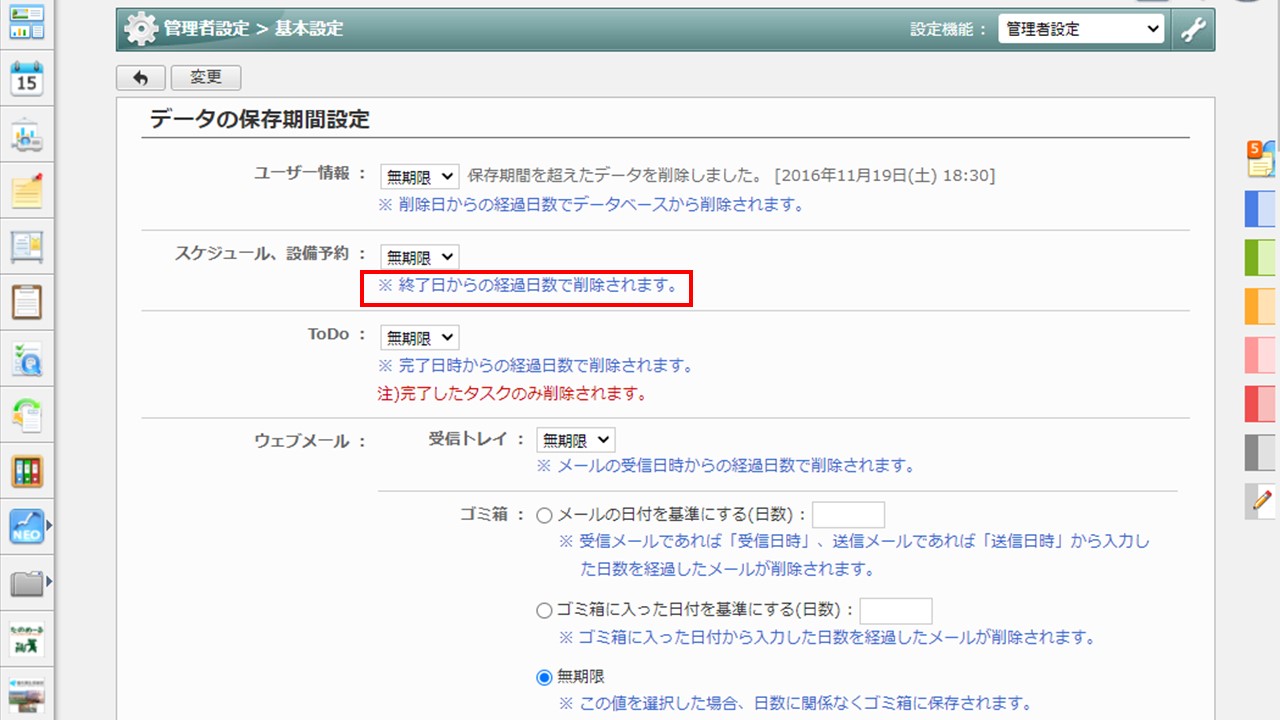Screen dimensions: 1280x720
Task: Select the 無期限 radio button for ゴミ箱
Action: pyautogui.click(x=545, y=677)
